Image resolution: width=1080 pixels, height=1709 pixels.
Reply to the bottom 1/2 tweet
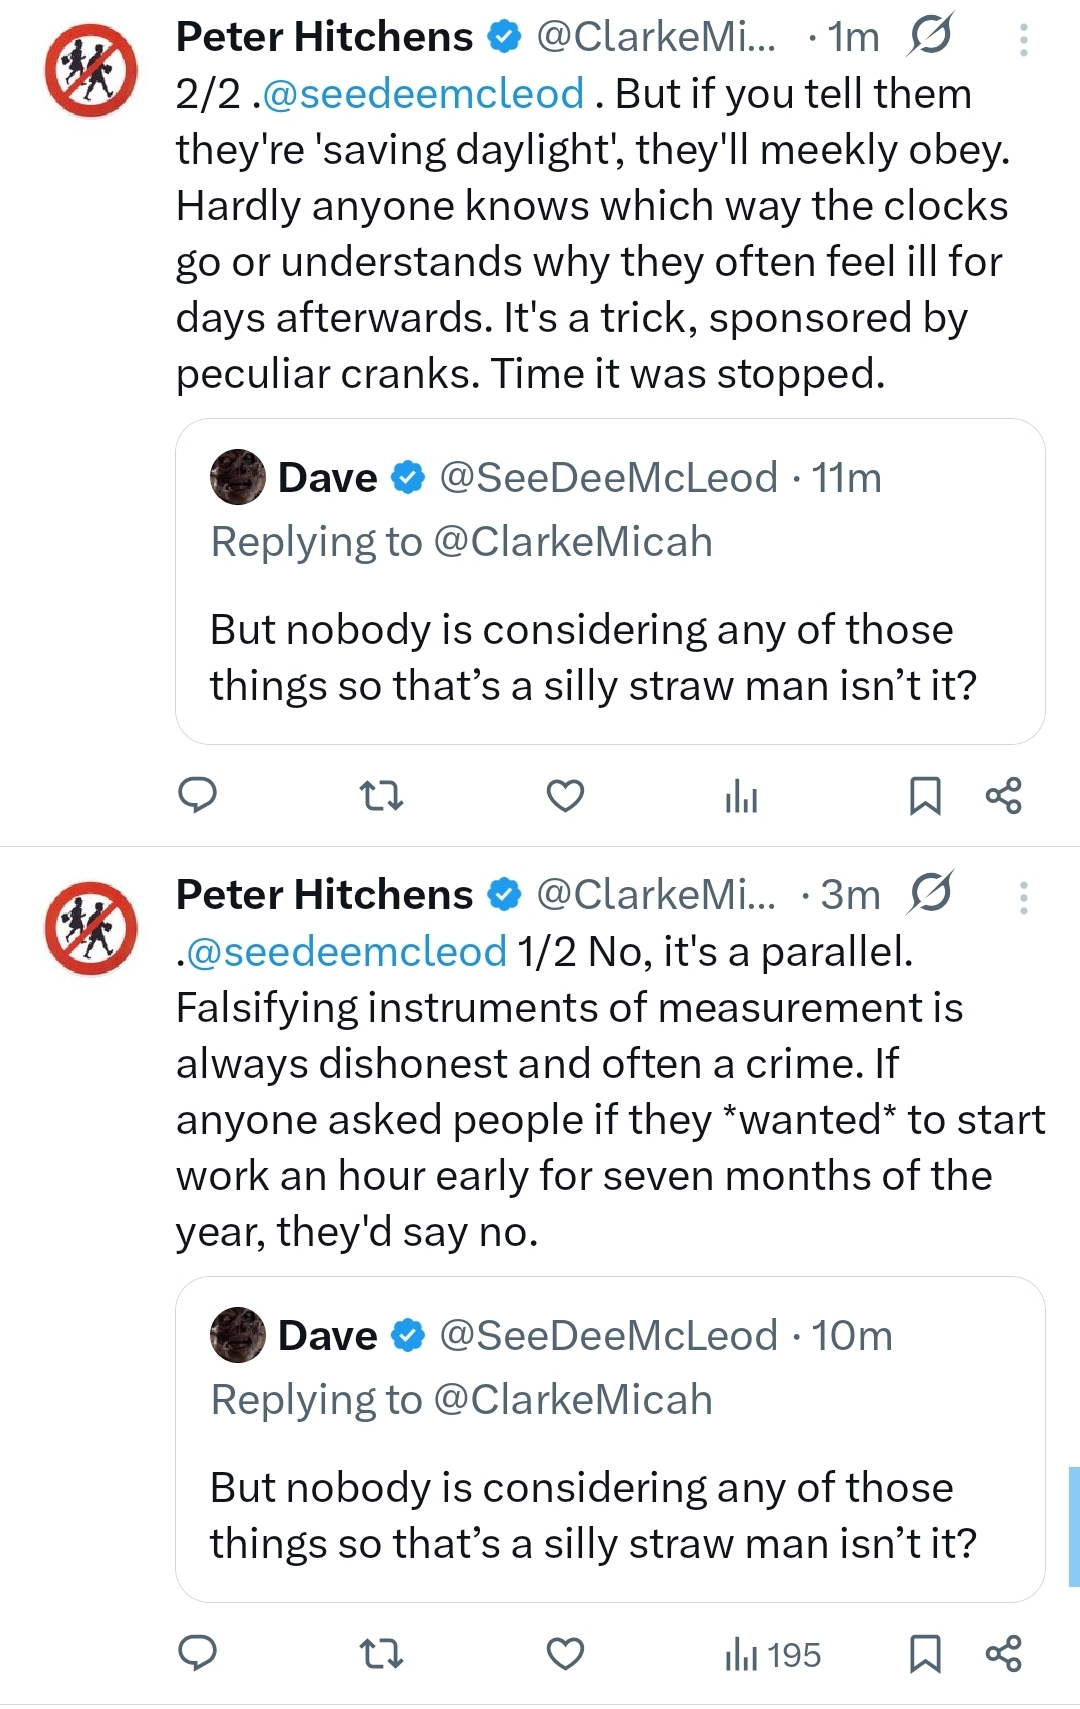tap(197, 1654)
